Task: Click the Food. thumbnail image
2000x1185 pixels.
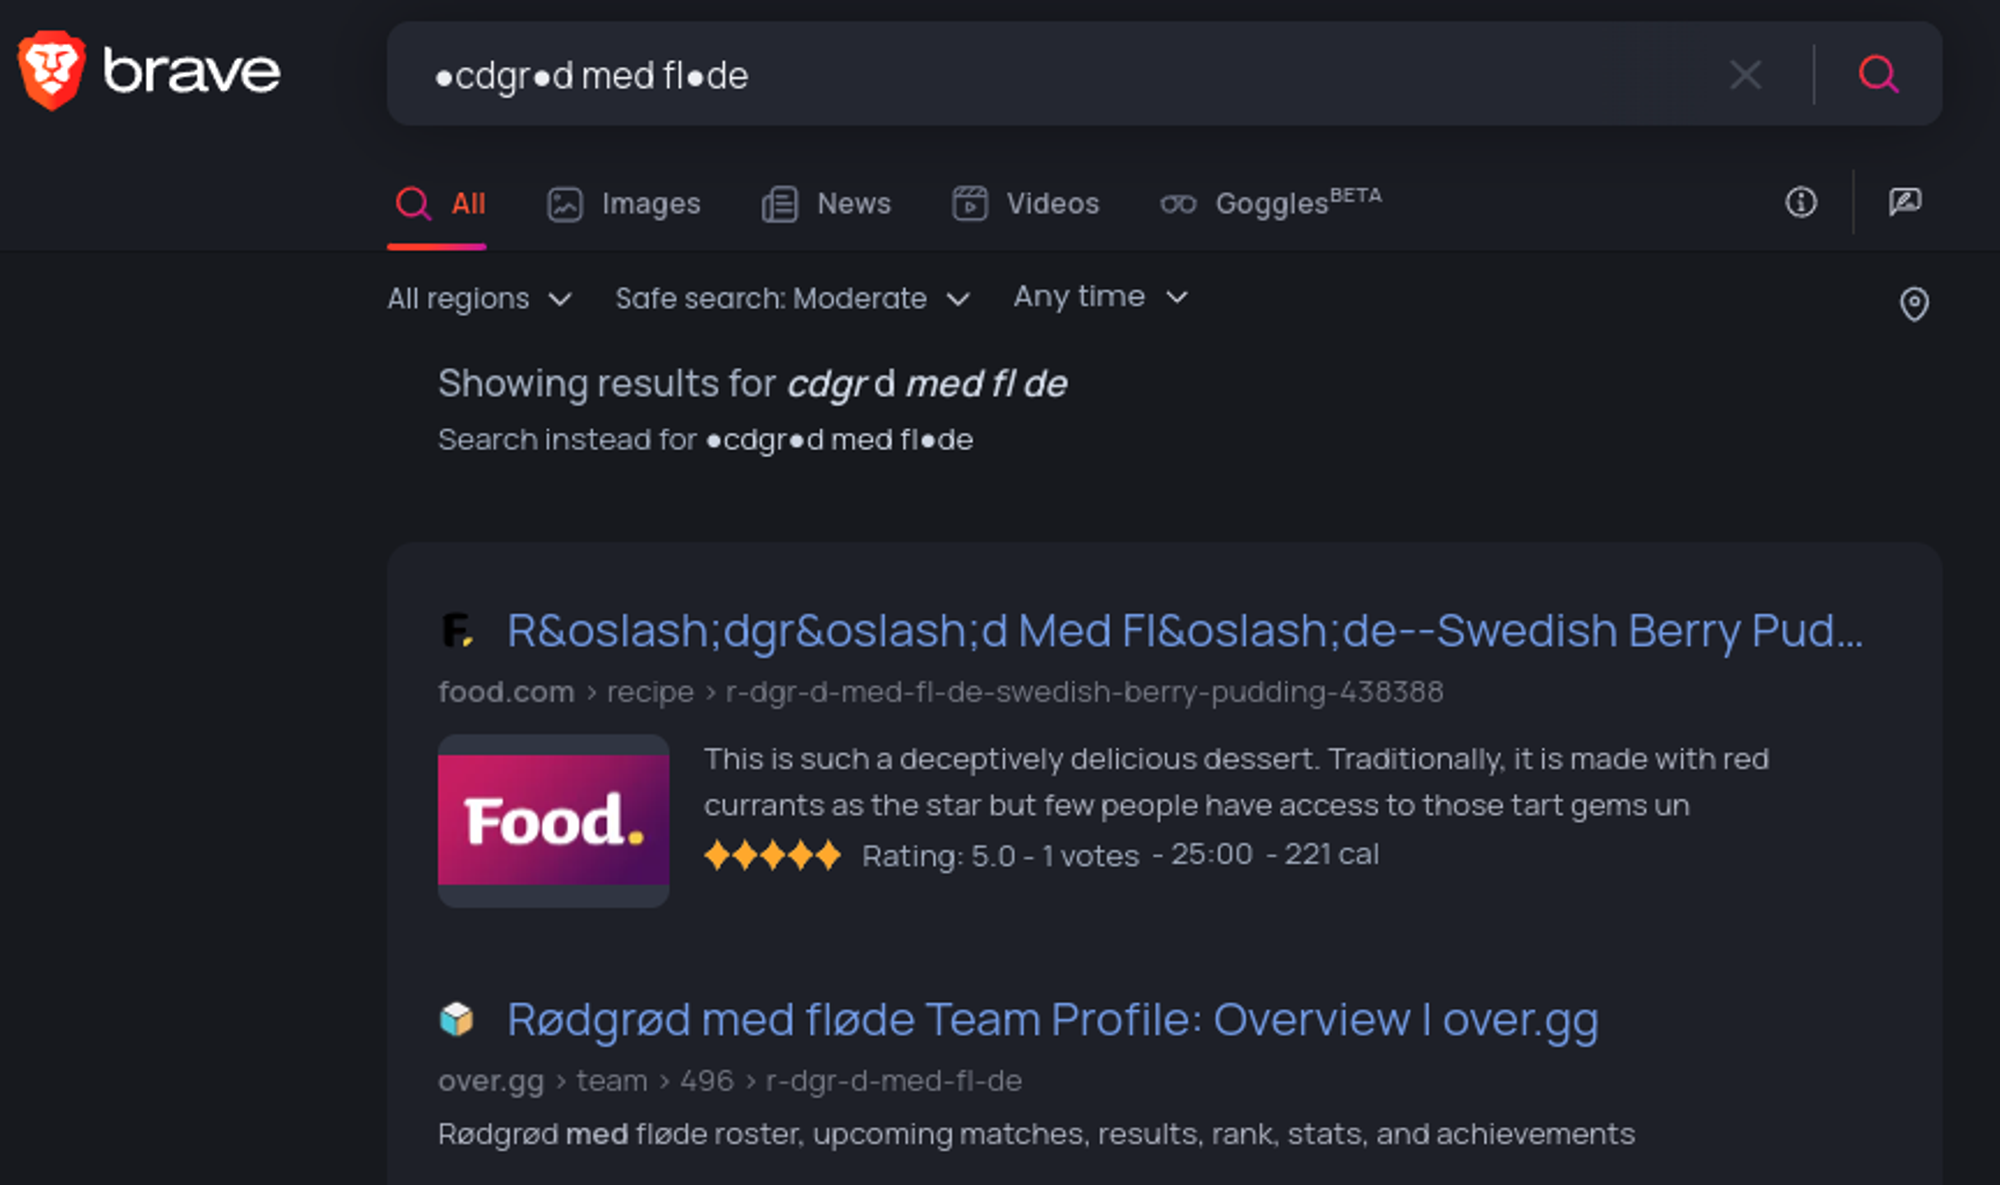Action: [553, 821]
